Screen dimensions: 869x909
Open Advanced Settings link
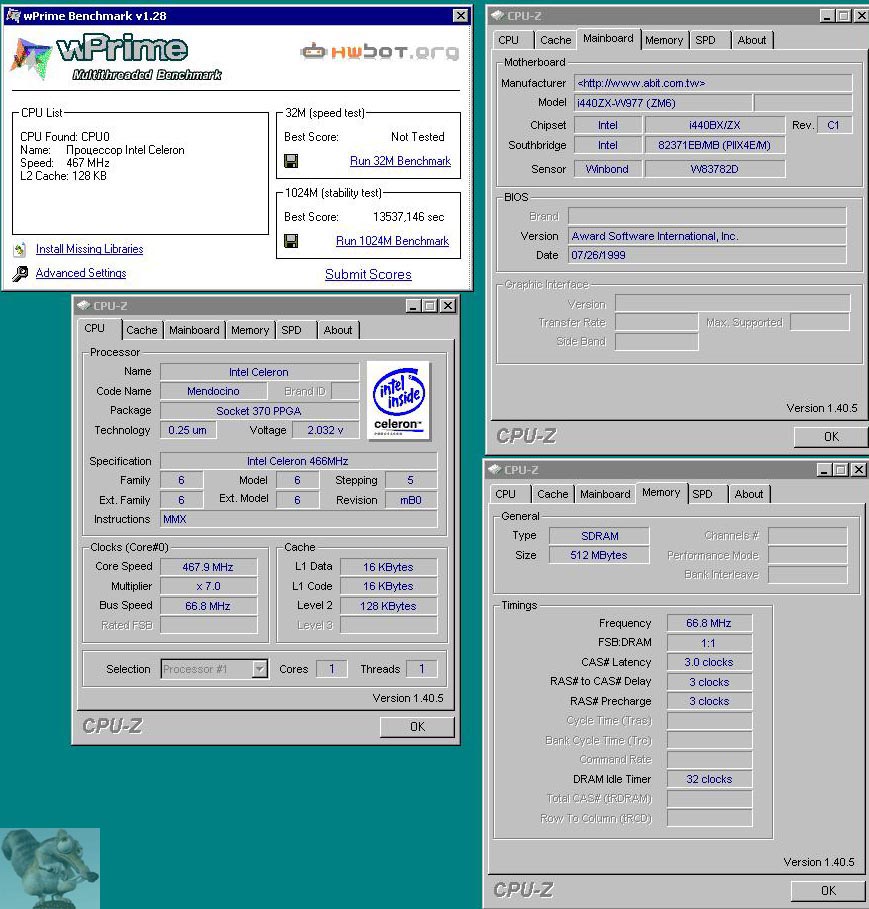[81, 273]
